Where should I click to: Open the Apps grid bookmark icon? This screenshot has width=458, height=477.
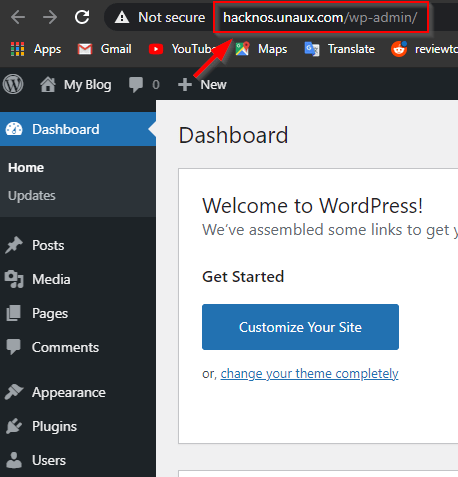[x=17, y=49]
